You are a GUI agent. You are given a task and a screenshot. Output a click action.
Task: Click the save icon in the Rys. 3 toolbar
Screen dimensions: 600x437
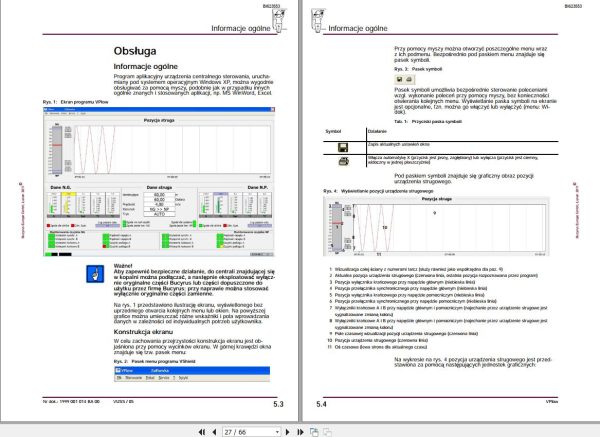tap(399, 79)
